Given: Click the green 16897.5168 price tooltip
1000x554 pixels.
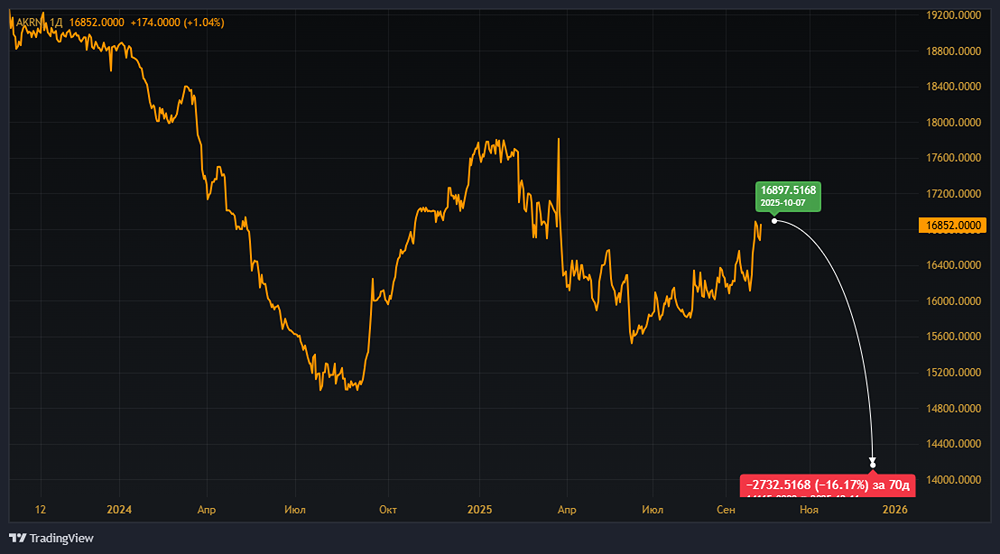Looking at the screenshot, I should point(788,196).
